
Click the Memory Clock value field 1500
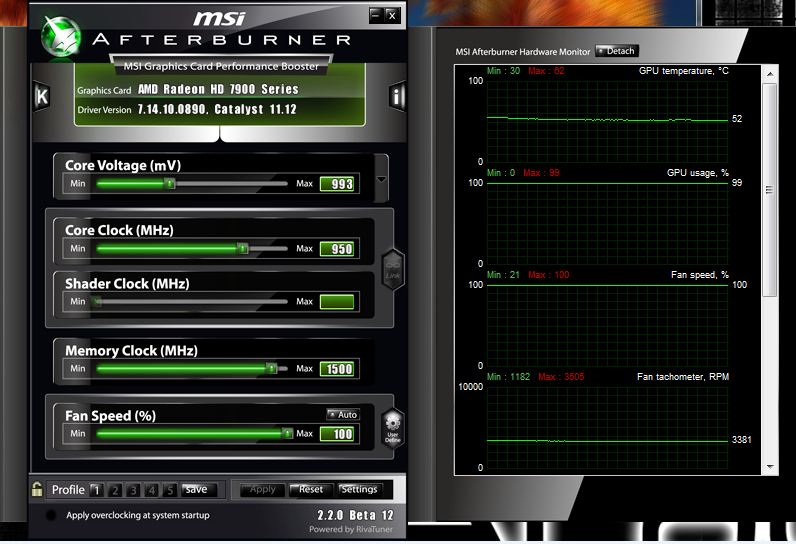tap(337, 368)
